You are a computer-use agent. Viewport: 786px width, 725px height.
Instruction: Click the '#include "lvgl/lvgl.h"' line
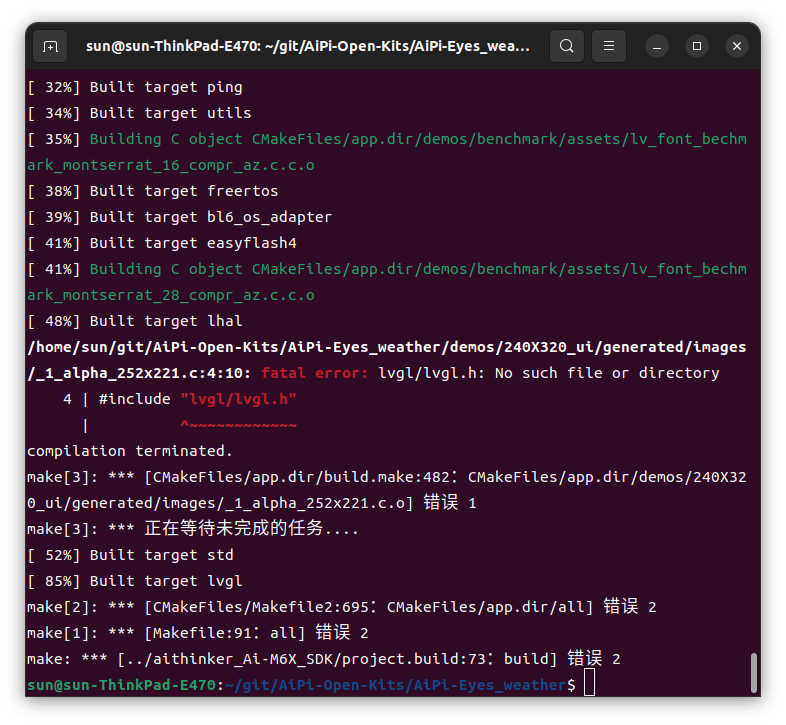(180, 399)
